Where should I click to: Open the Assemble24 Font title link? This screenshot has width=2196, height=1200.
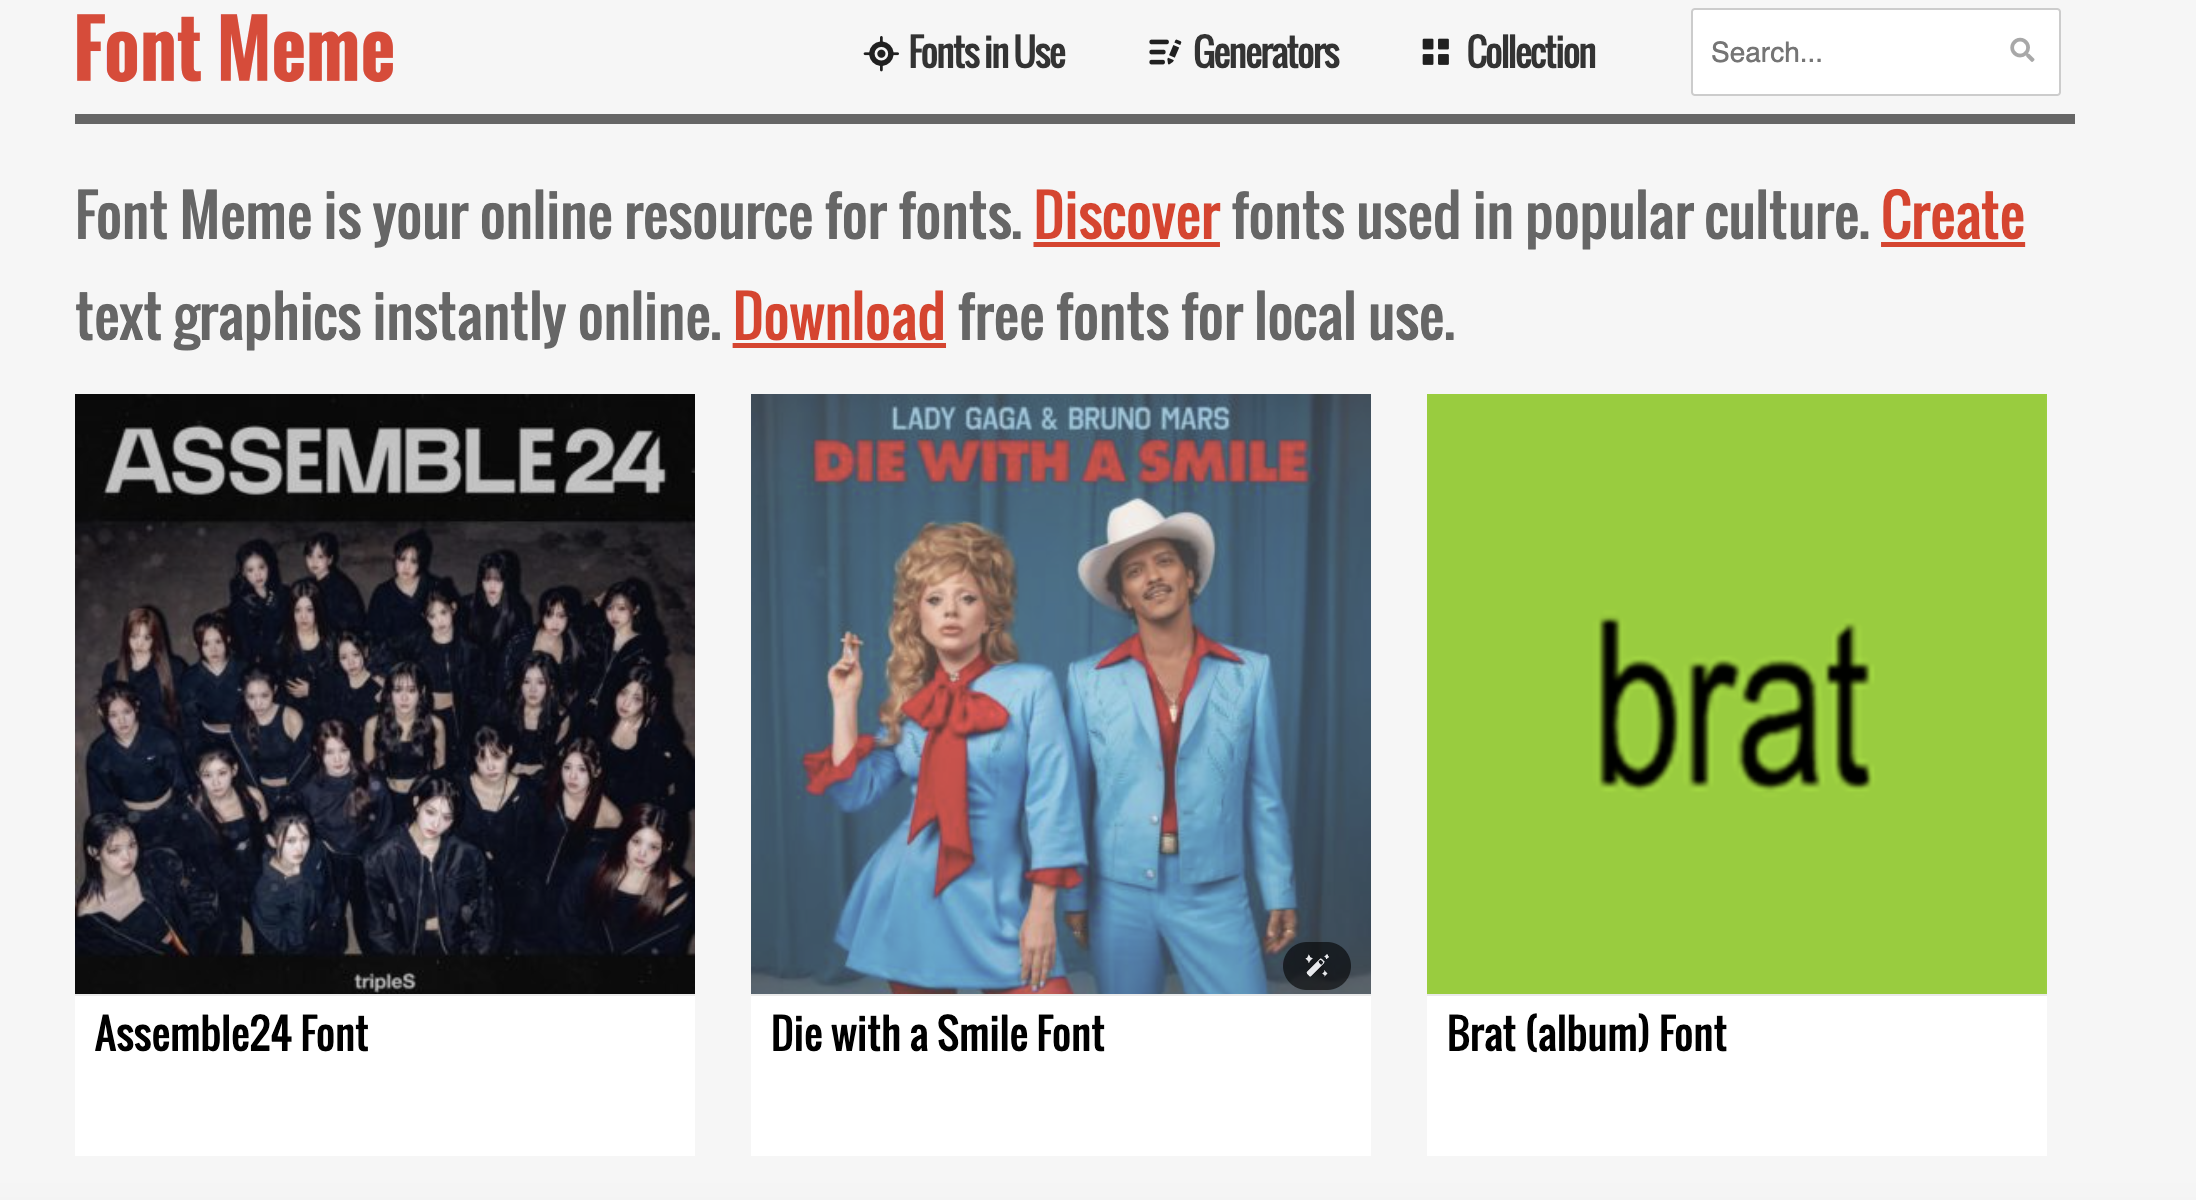tap(232, 1034)
